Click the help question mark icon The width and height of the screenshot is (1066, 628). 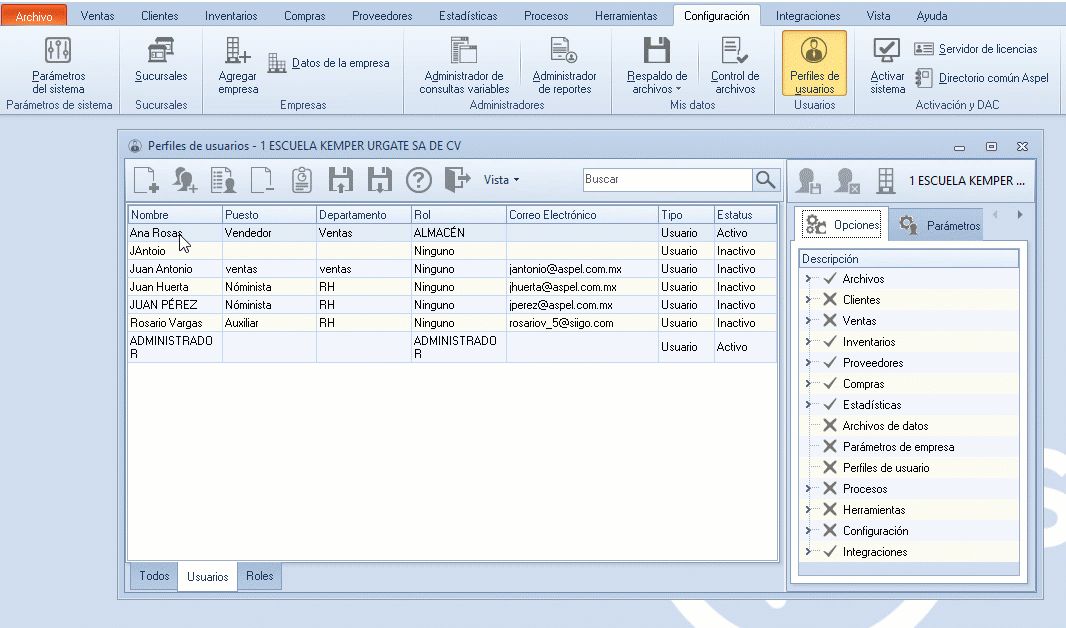point(418,180)
